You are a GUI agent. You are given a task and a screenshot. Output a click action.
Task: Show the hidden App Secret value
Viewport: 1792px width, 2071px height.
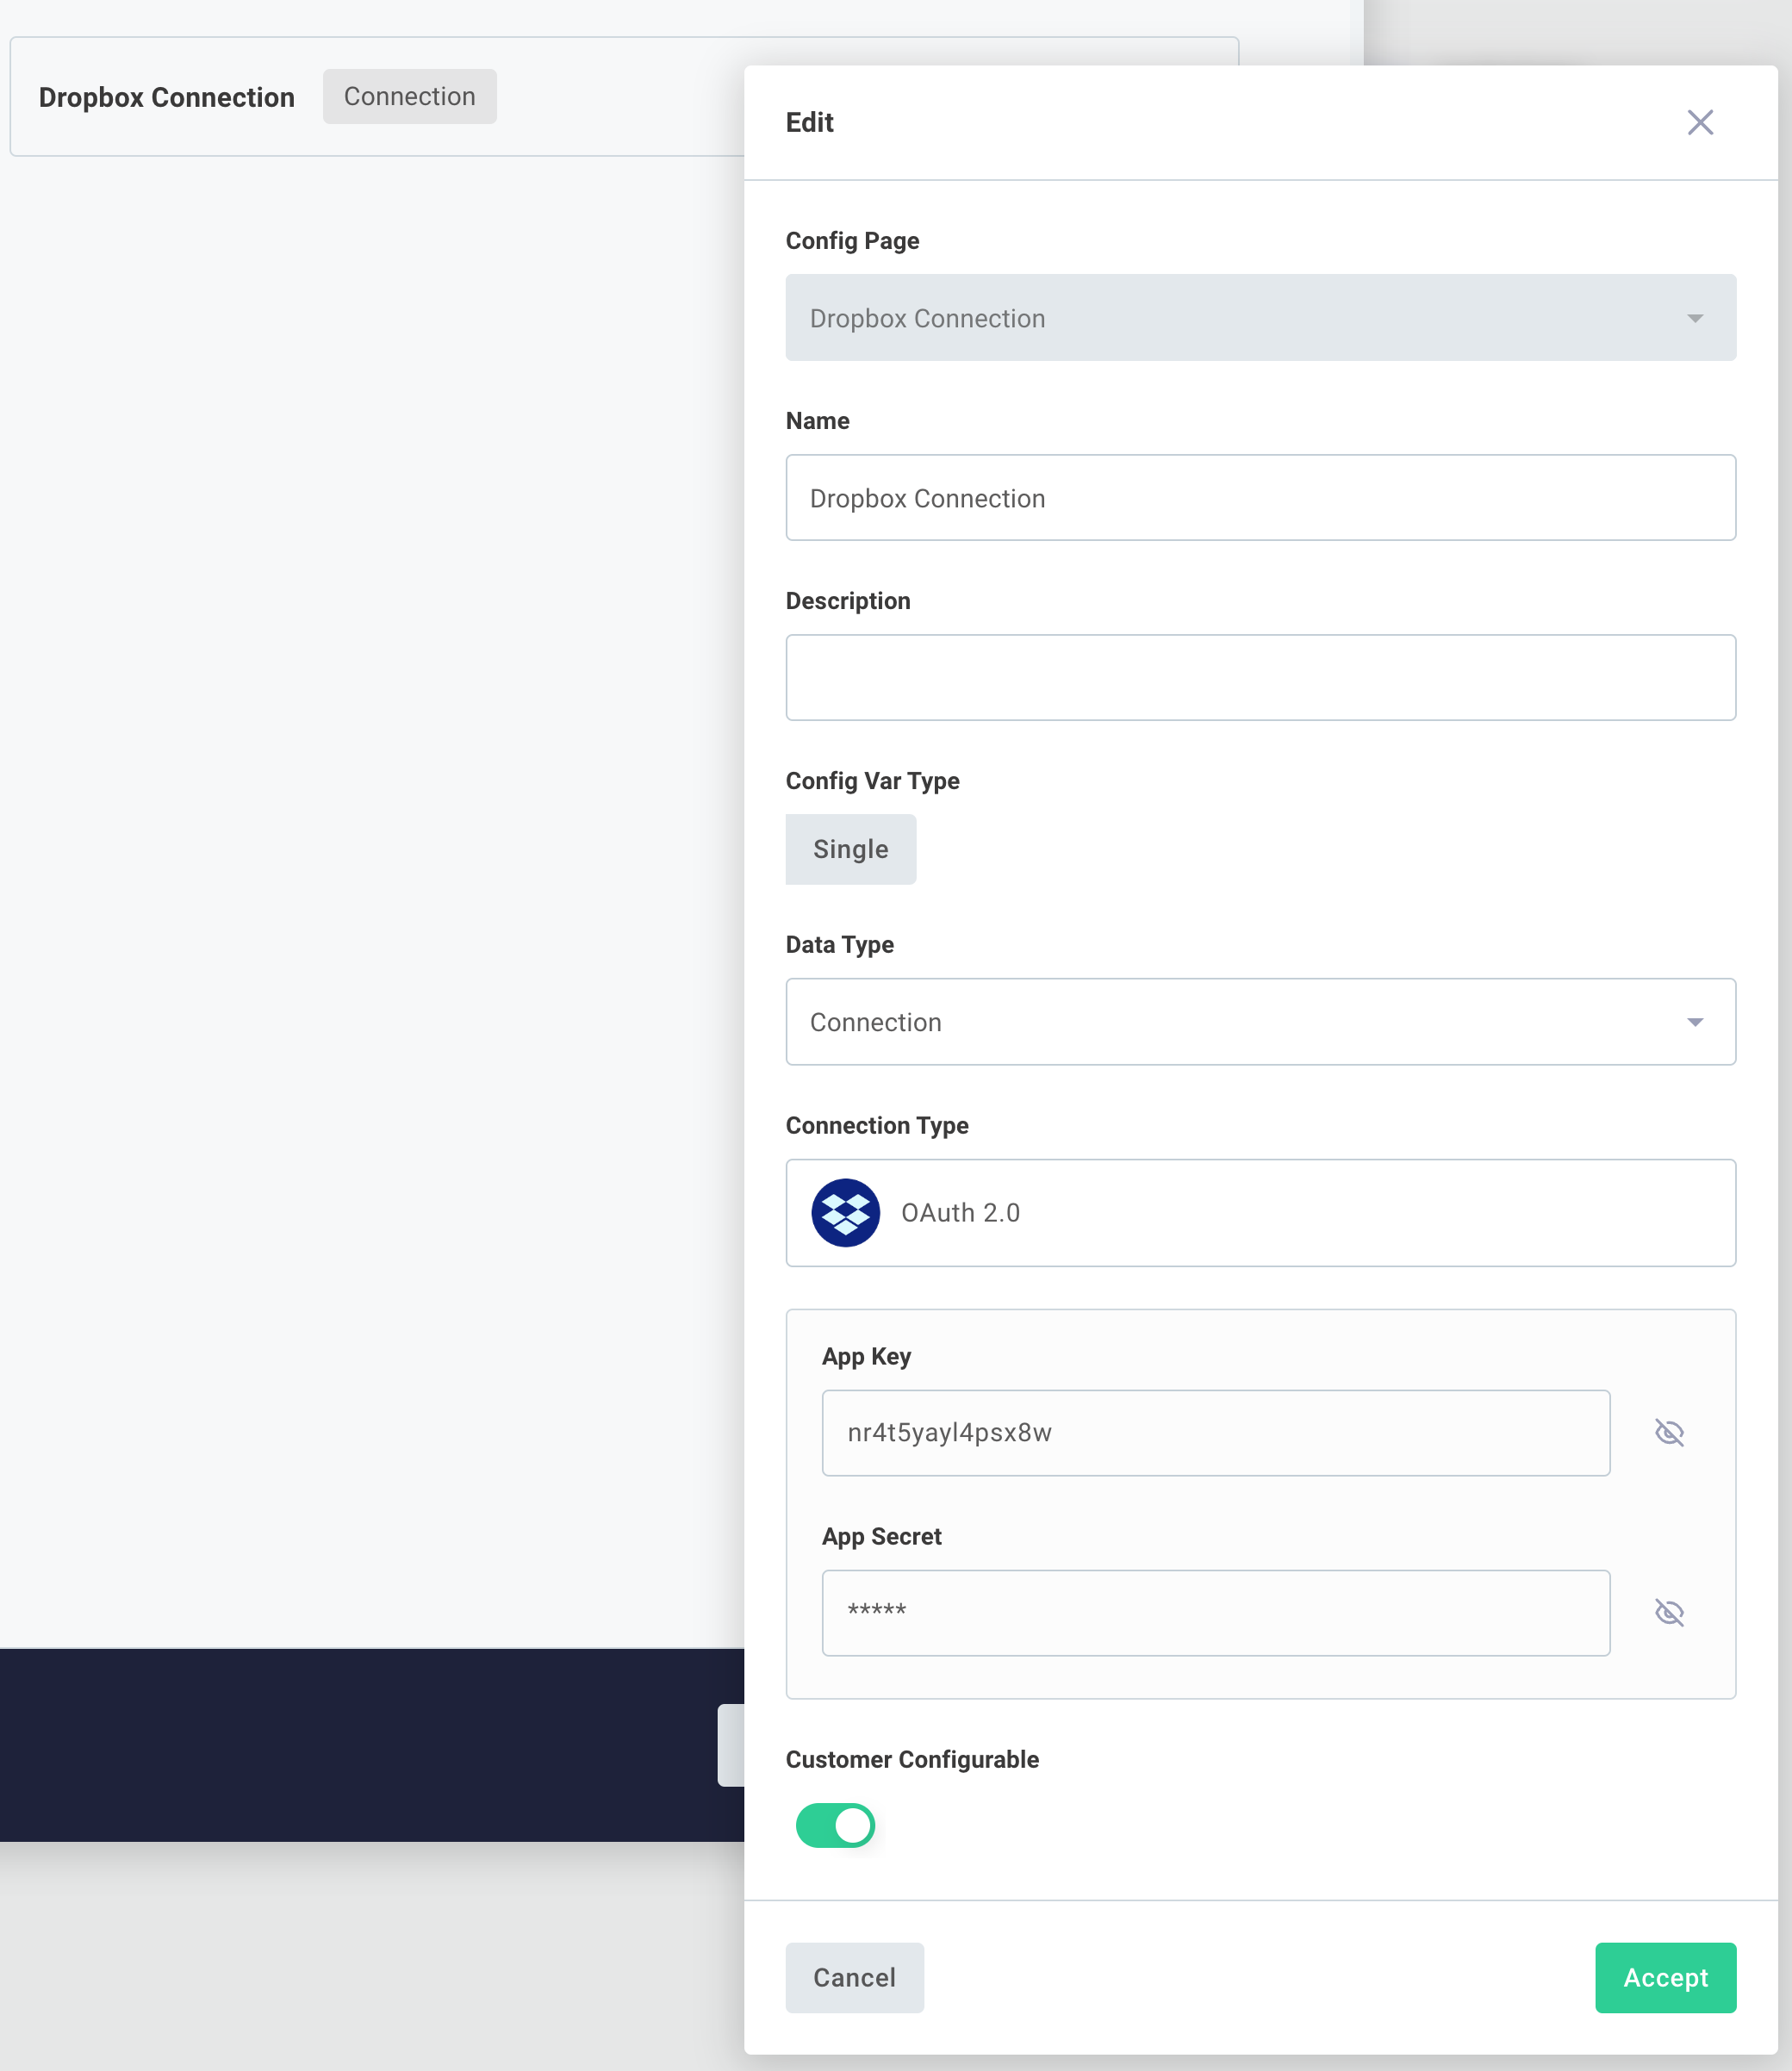click(1670, 1612)
